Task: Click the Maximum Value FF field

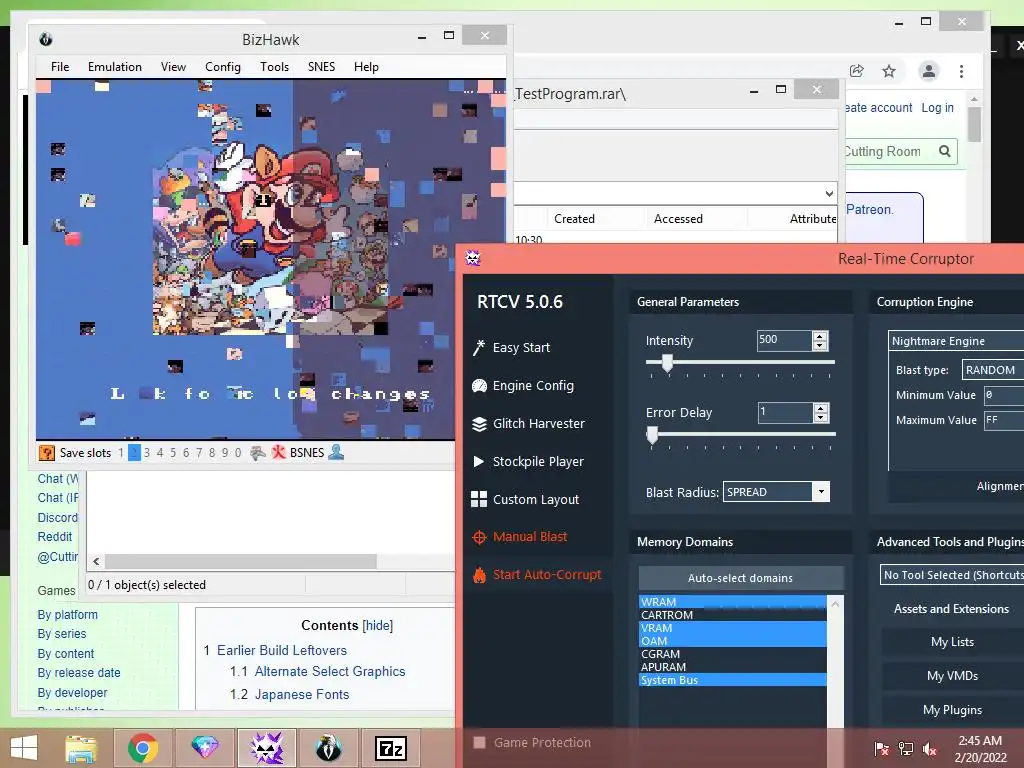Action: (1004, 421)
